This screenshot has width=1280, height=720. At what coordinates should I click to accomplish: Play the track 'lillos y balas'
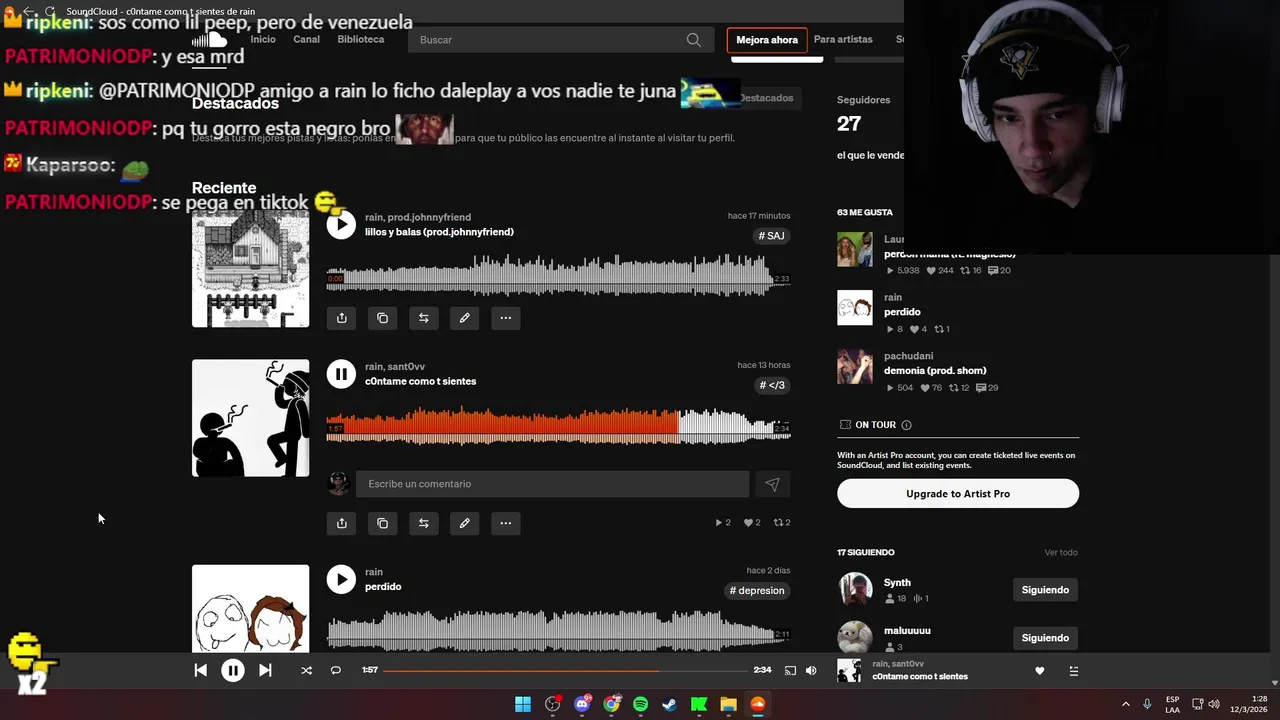[341, 225]
